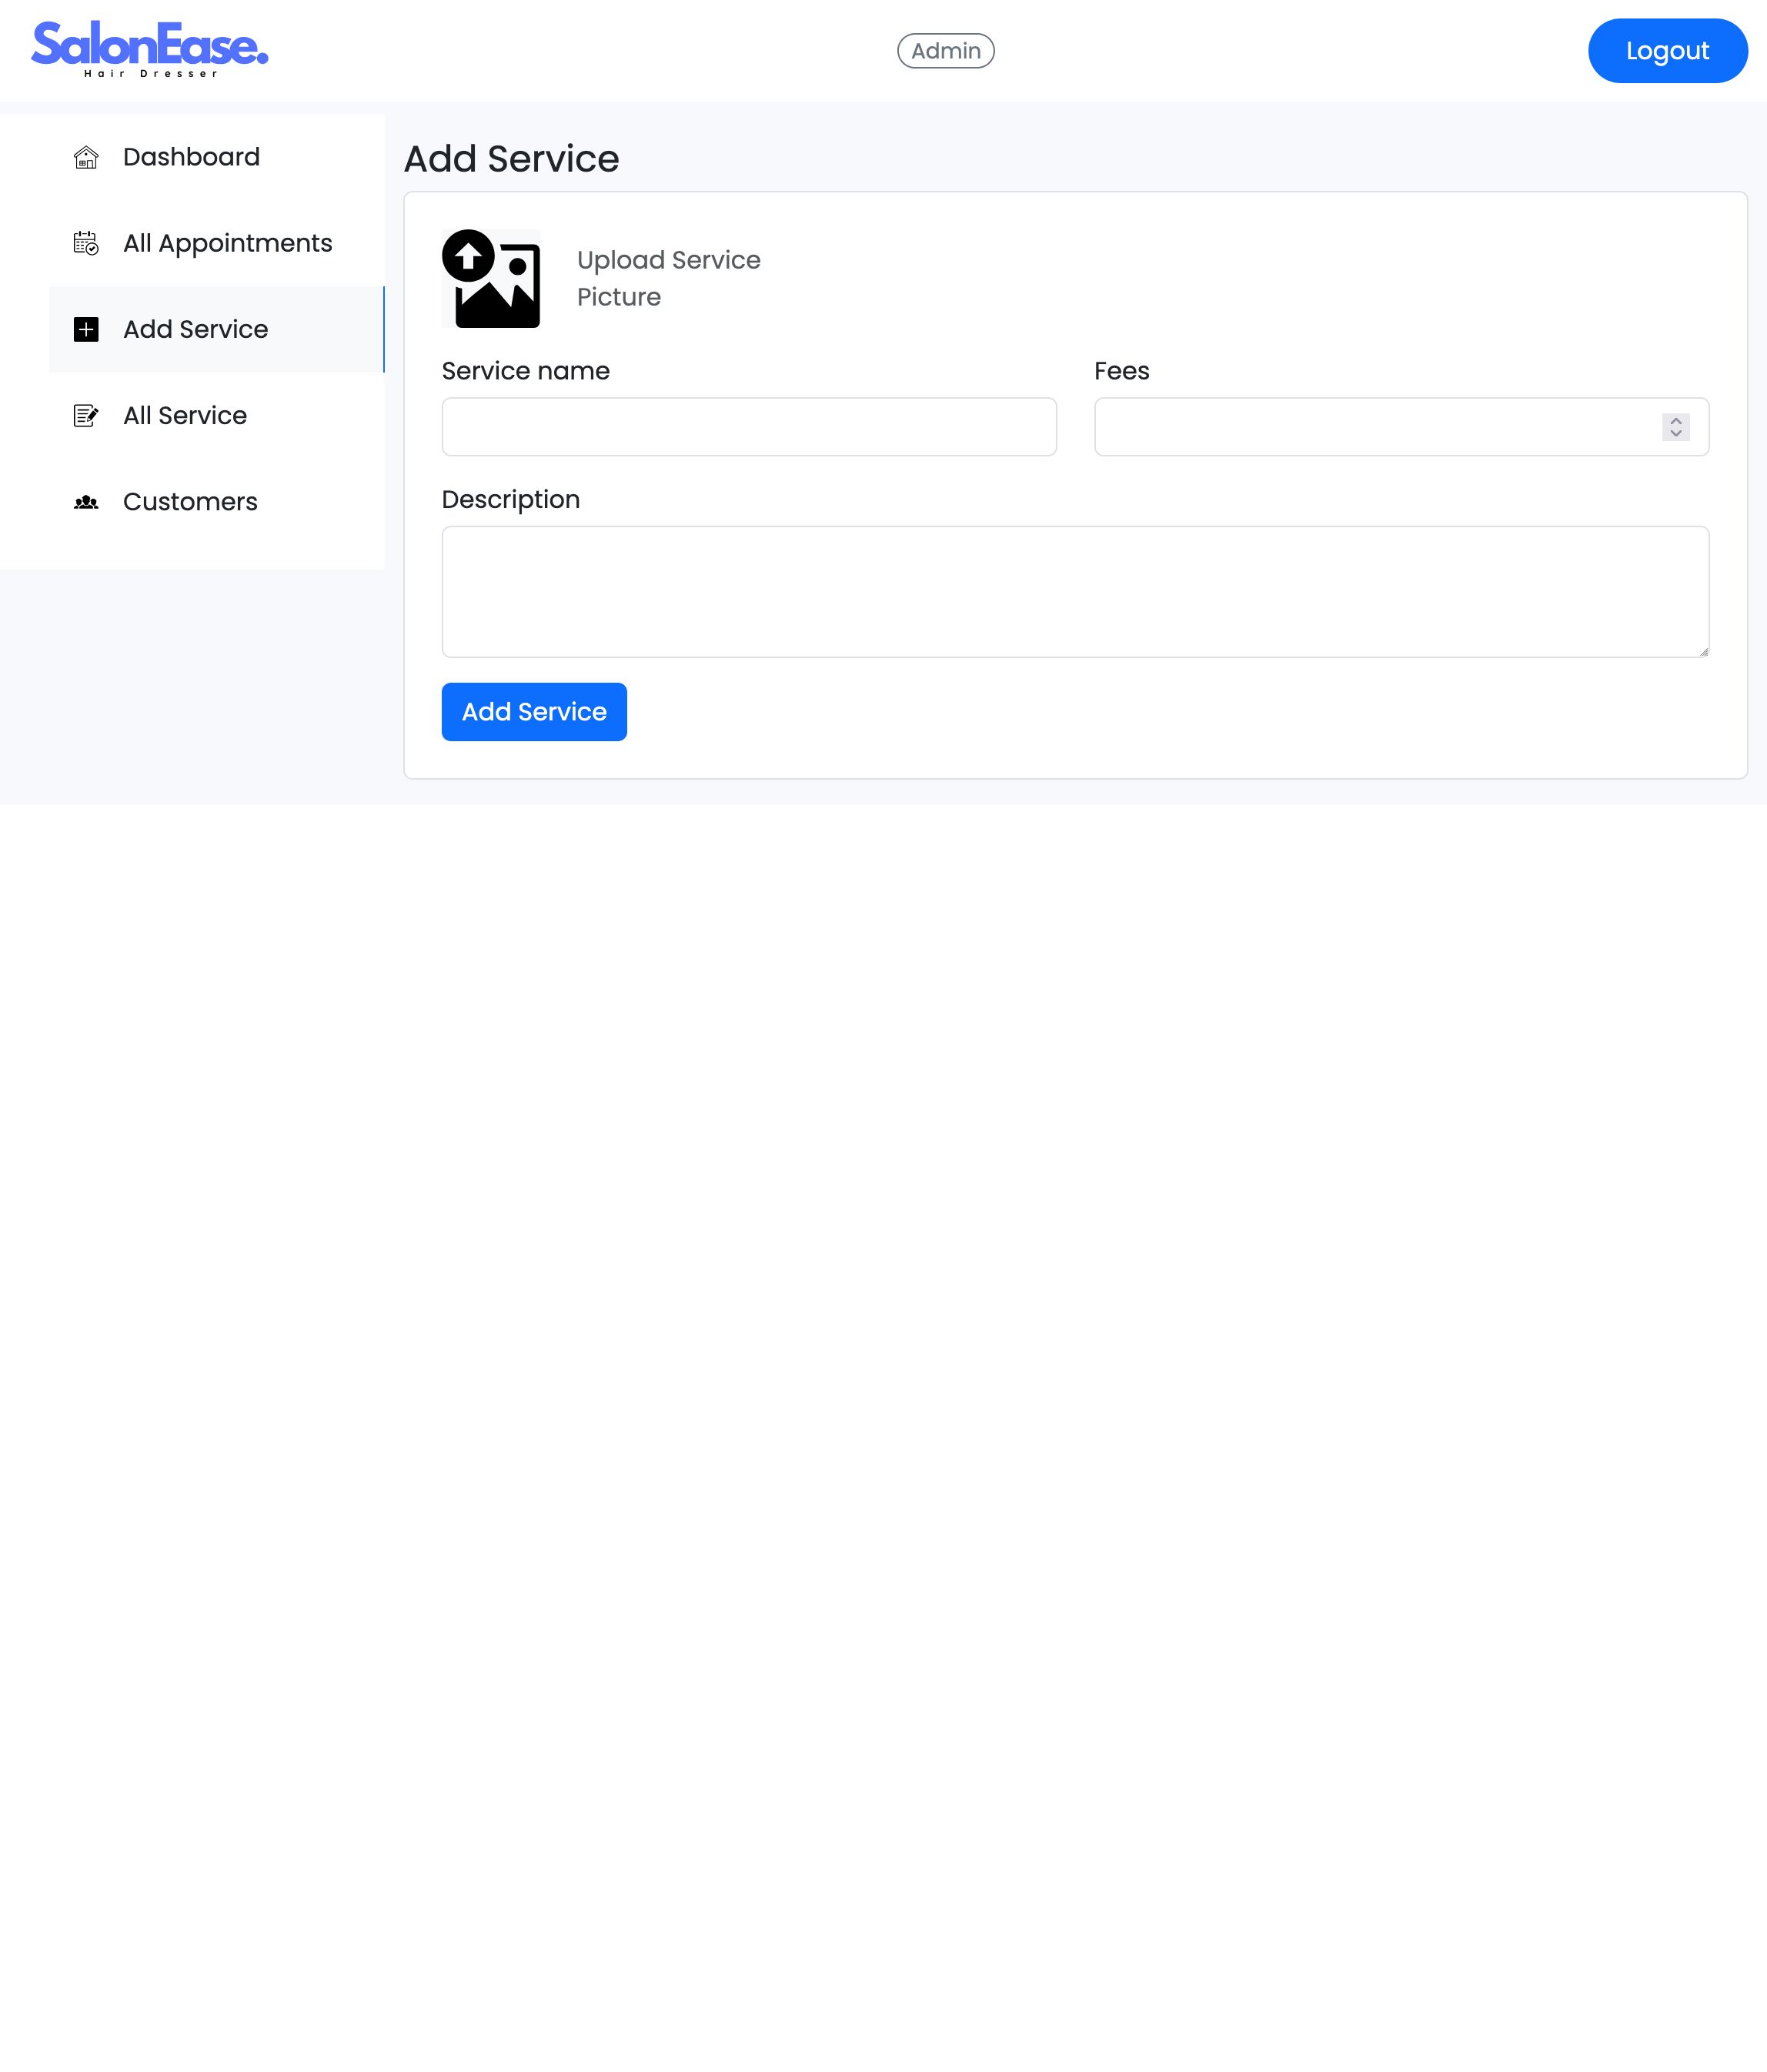Increase Fees with the up stepper arrow
The width and height of the screenshot is (1767, 2072).
tap(1676, 421)
